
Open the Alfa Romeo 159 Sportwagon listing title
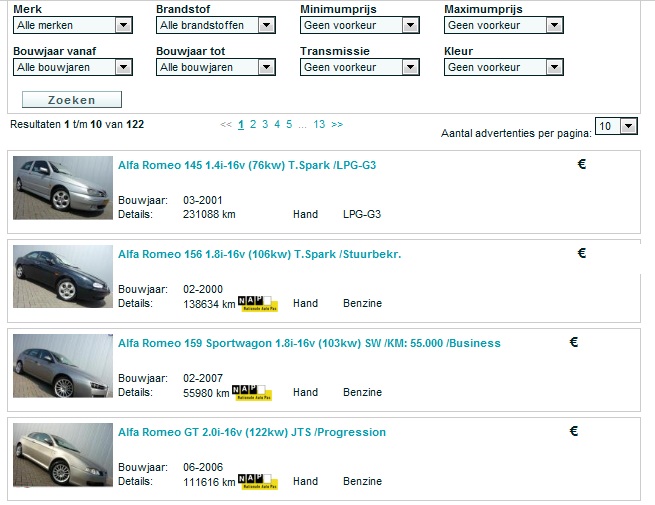309,343
